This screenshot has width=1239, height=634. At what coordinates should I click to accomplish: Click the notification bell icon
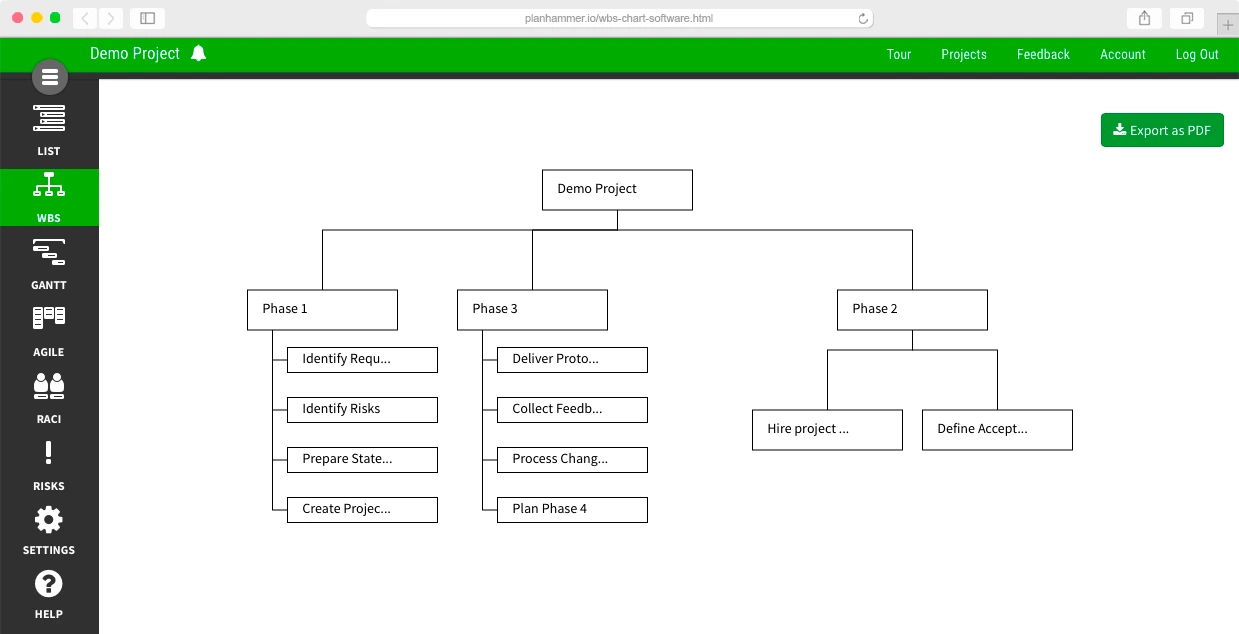(x=198, y=54)
